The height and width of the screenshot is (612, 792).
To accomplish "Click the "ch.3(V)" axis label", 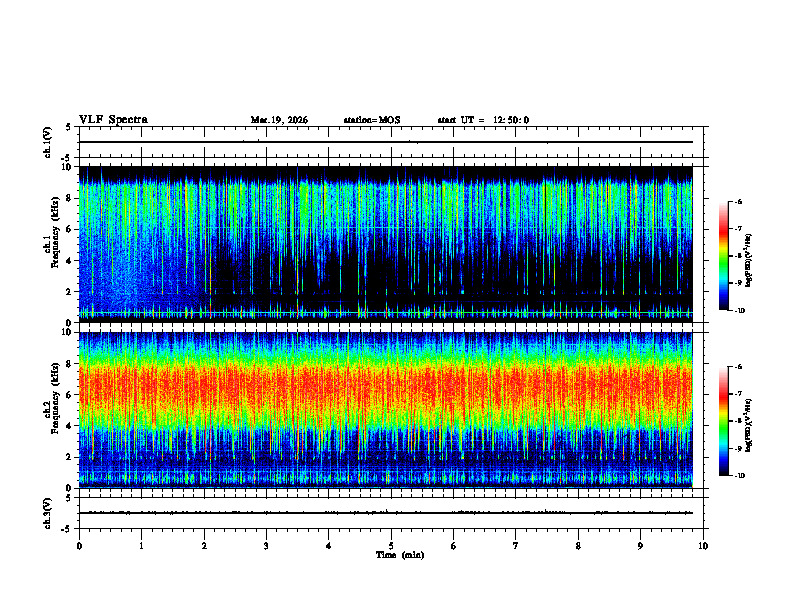I will click(x=48, y=513).
